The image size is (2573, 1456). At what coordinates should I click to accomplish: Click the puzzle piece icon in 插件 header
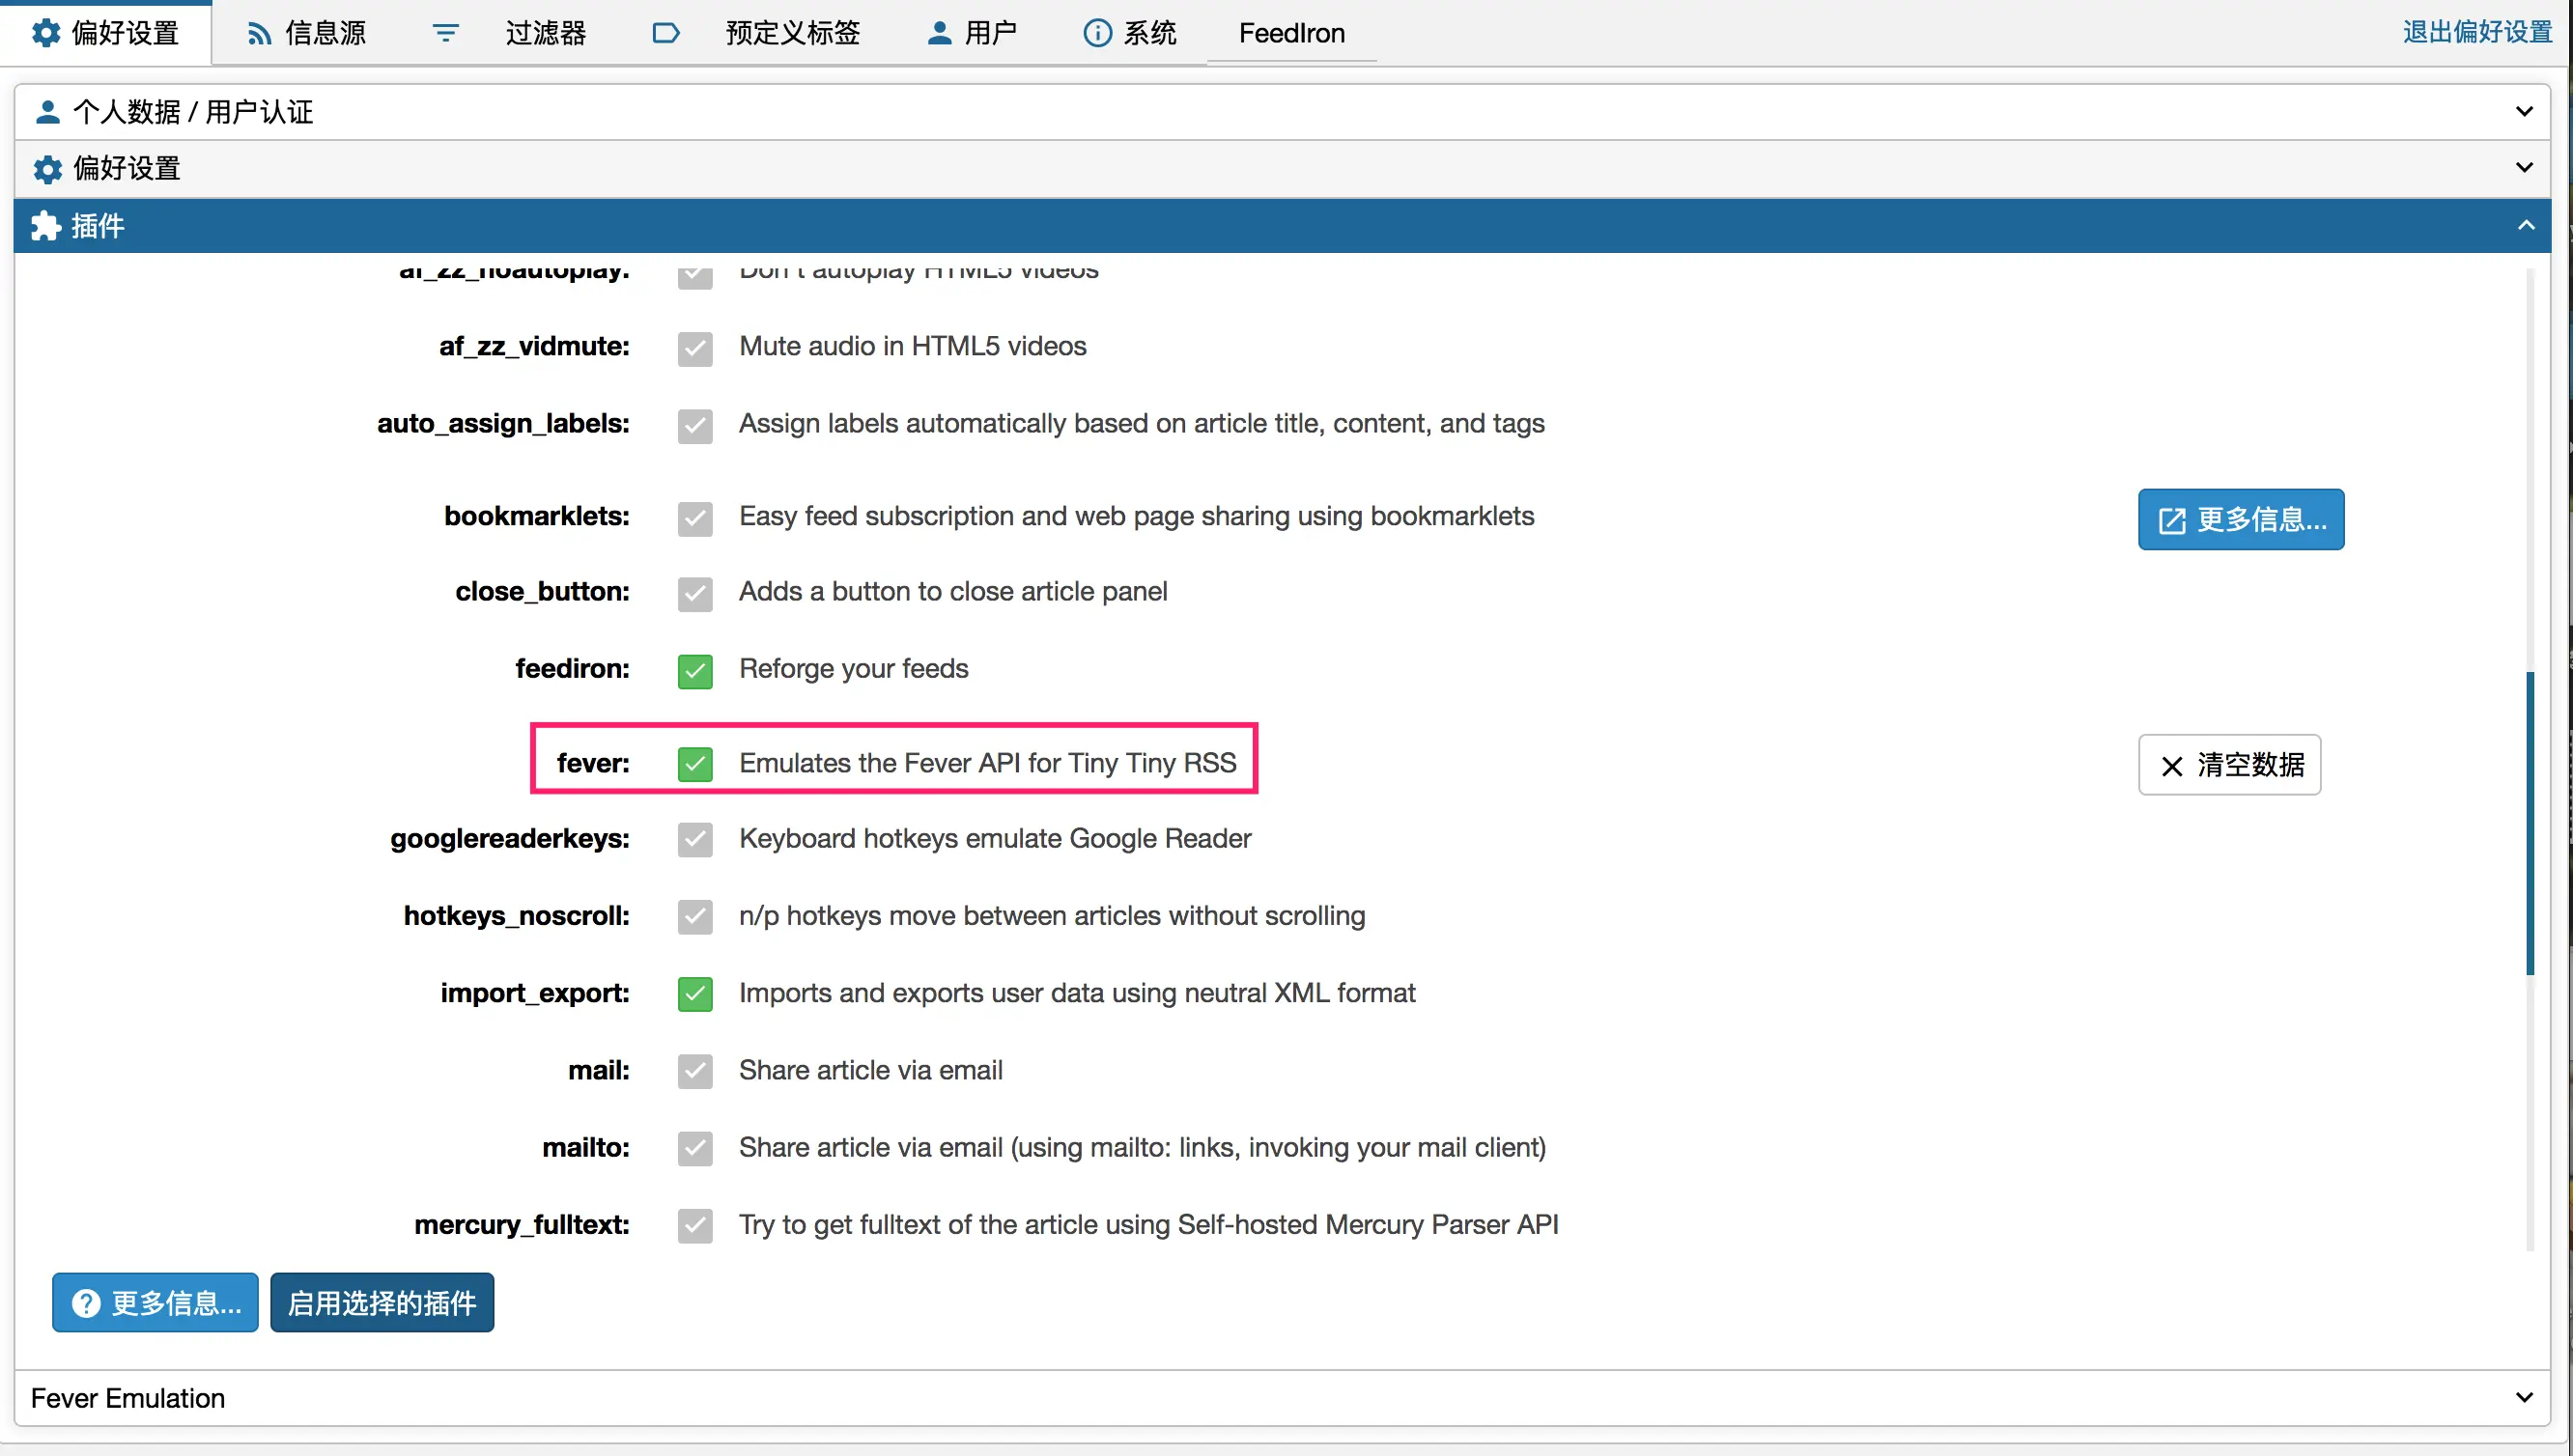tap(46, 226)
